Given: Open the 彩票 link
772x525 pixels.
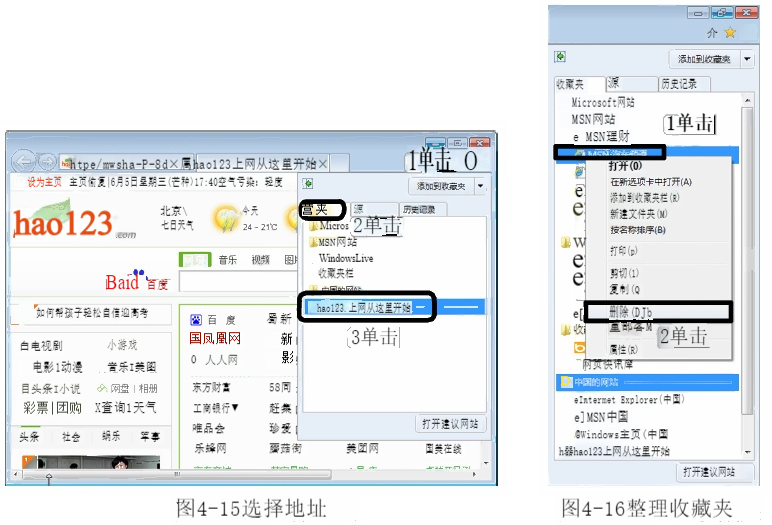Looking at the screenshot, I should coord(35,408).
